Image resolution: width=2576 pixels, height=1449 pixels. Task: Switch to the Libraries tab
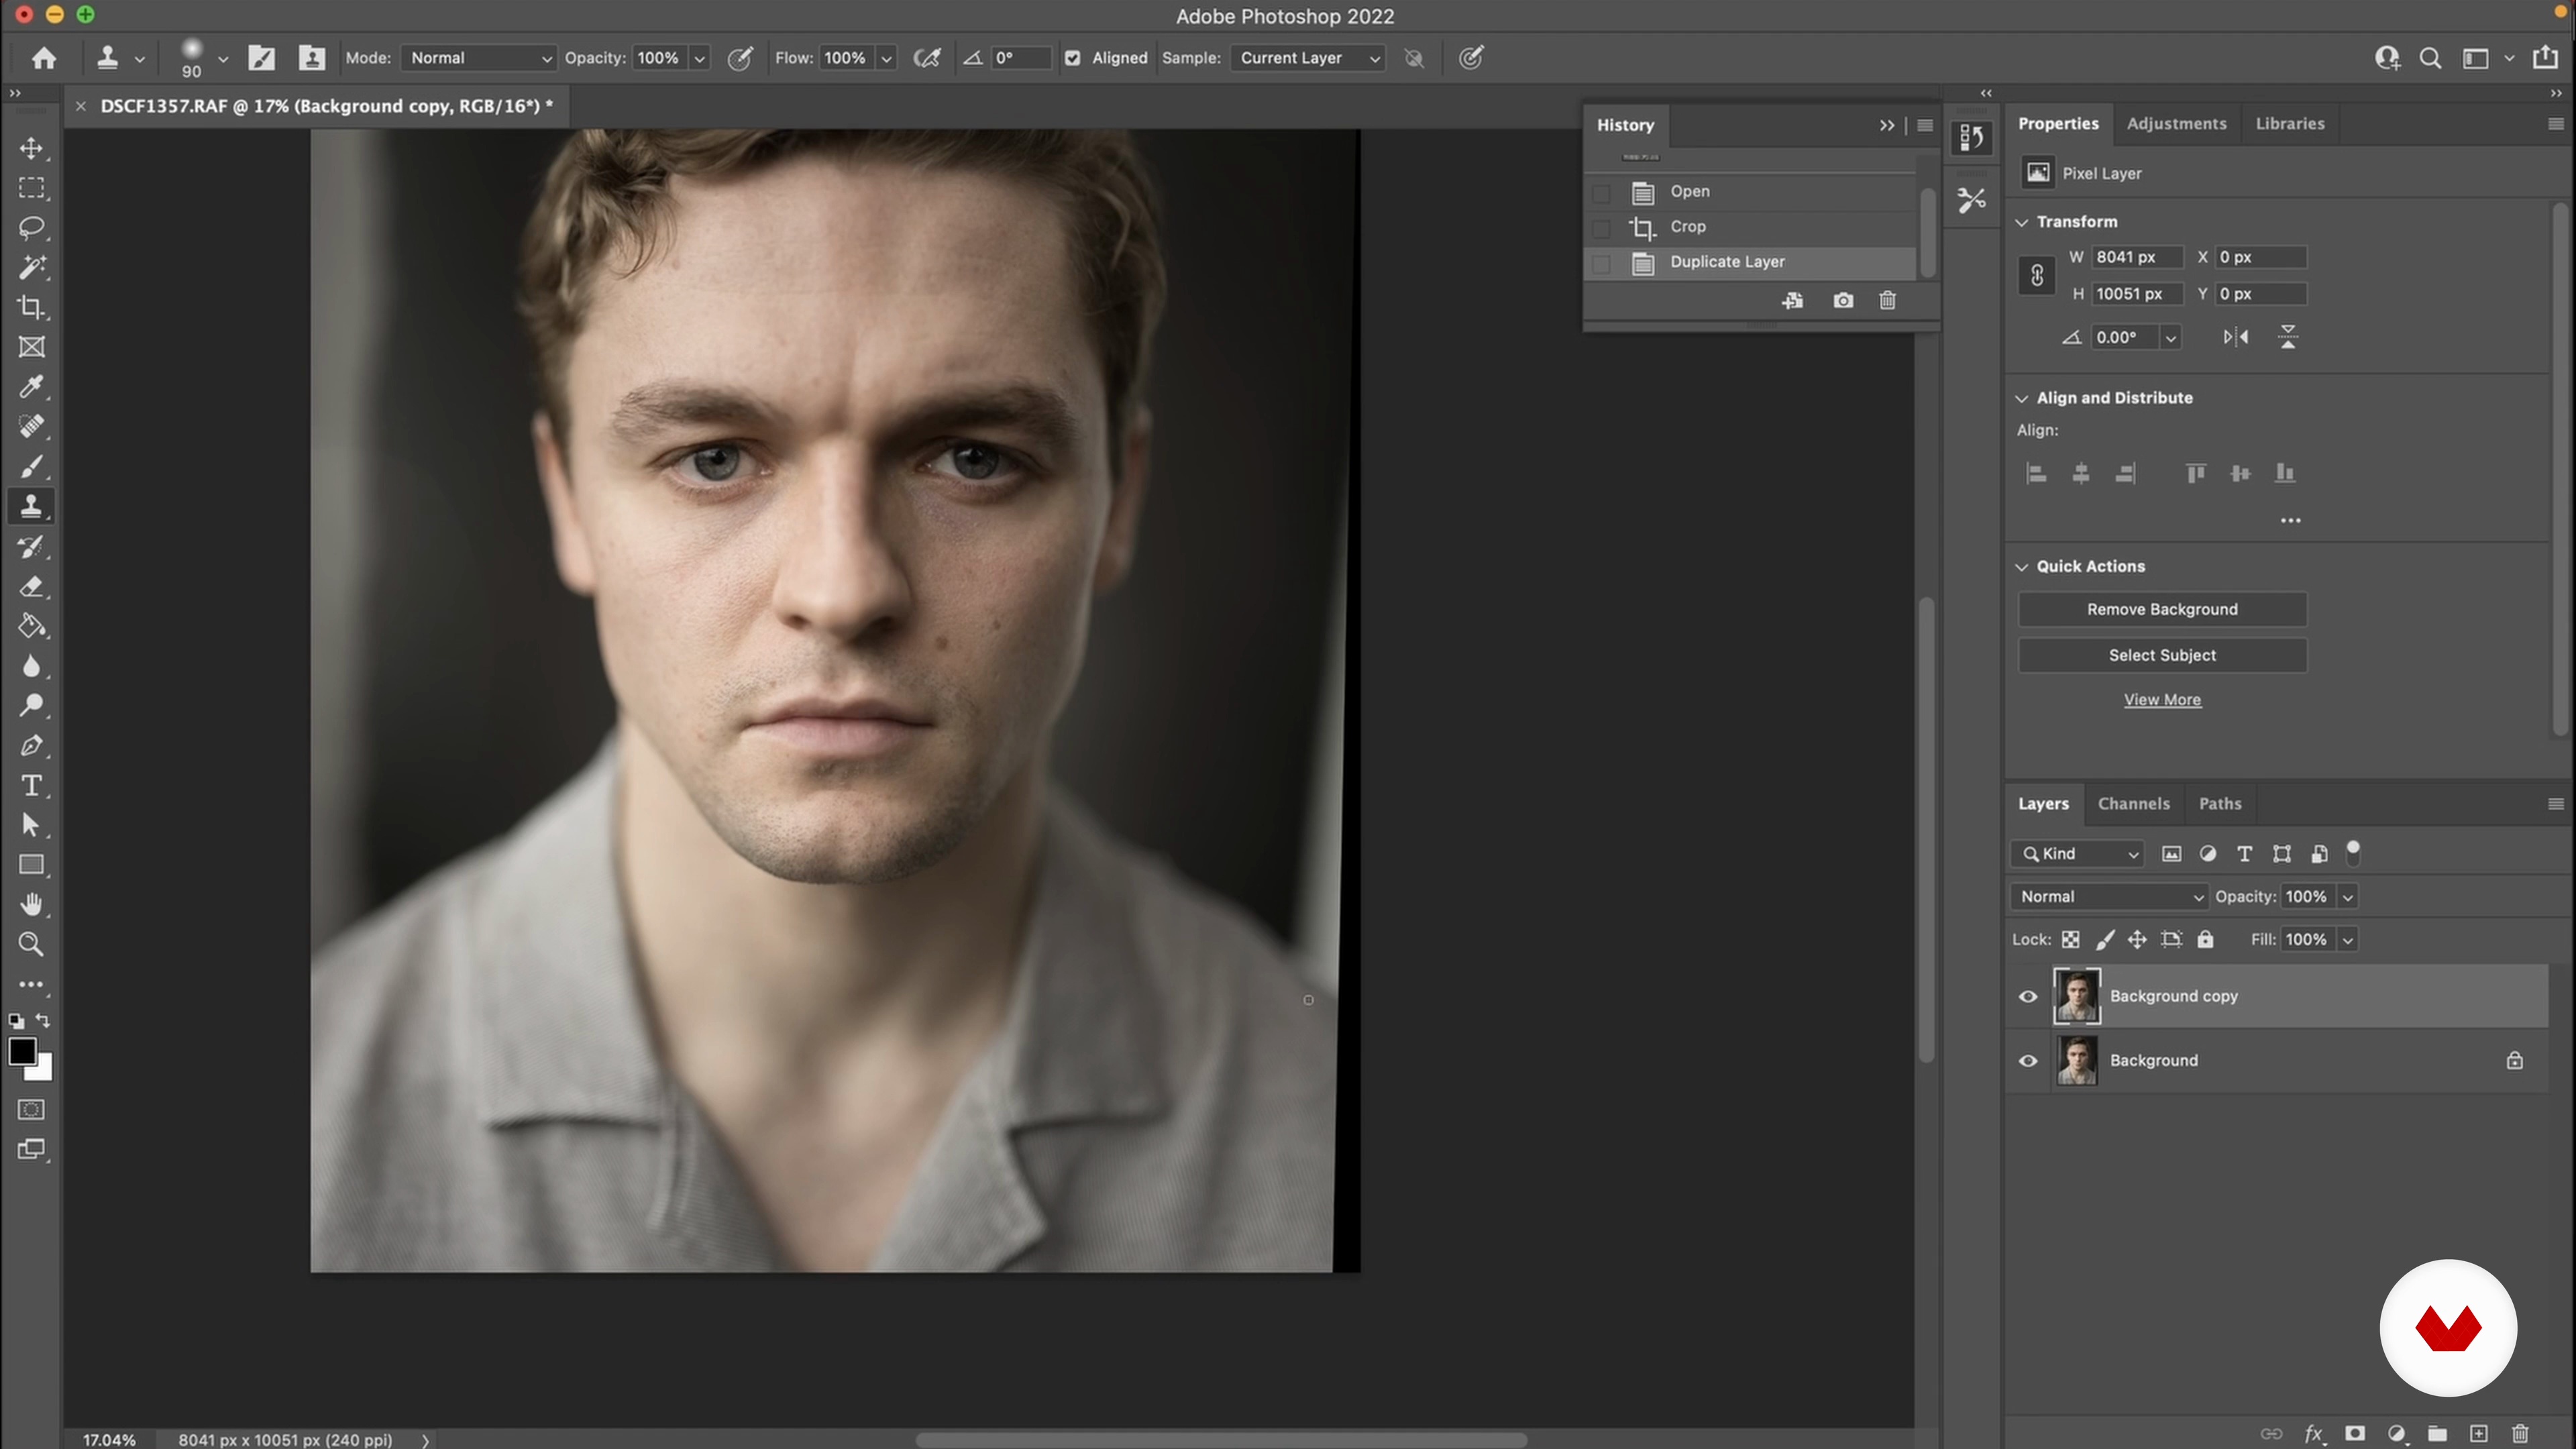click(2289, 124)
